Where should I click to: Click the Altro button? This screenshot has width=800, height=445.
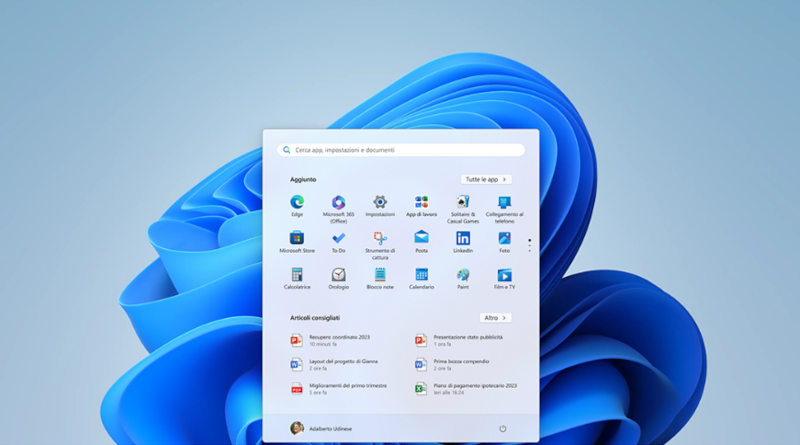coord(495,318)
